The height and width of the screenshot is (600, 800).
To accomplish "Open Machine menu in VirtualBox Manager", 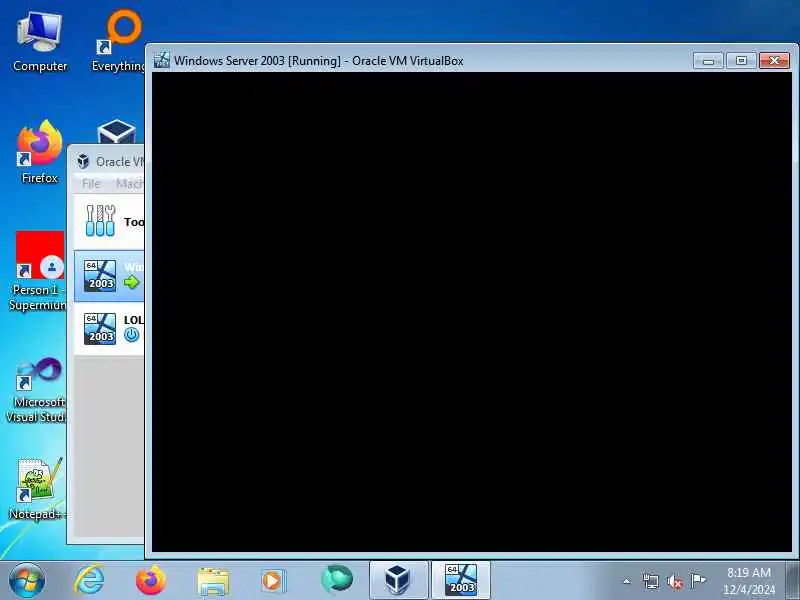I will [x=129, y=184].
